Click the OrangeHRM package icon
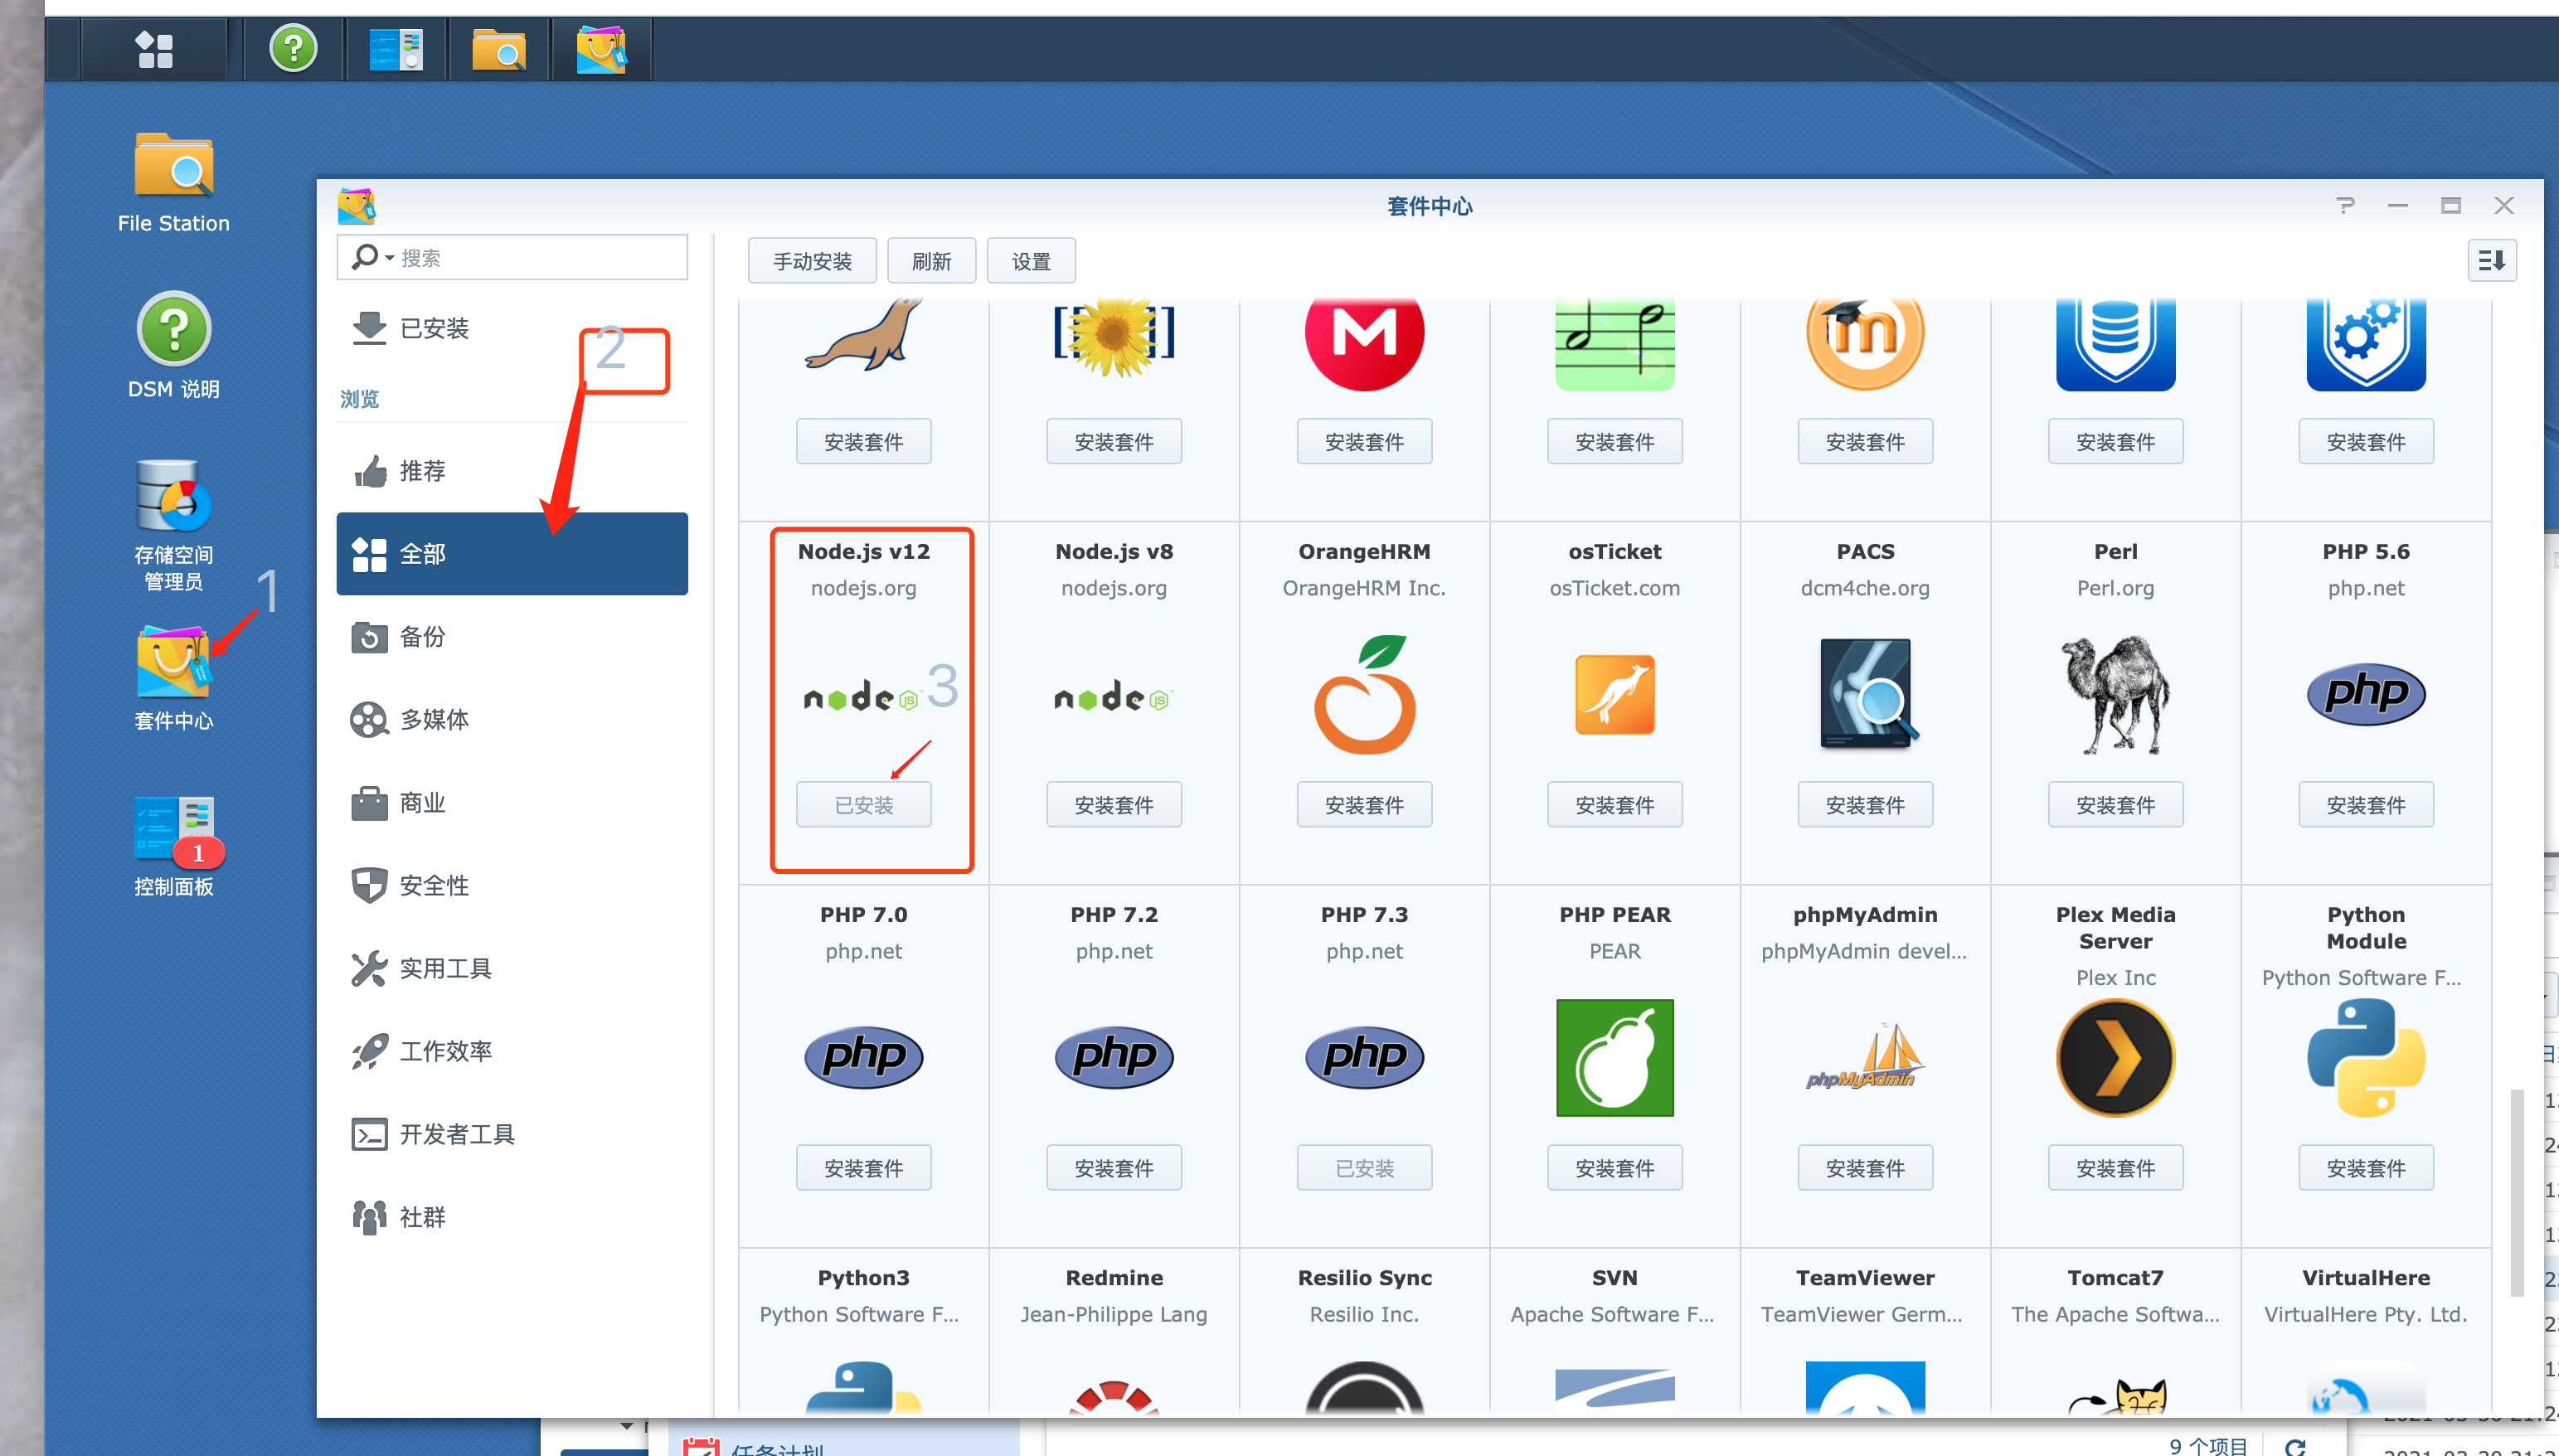The height and width of the screenshot is (1456, 2559). pyautogui.click(x=1364, y=694)
